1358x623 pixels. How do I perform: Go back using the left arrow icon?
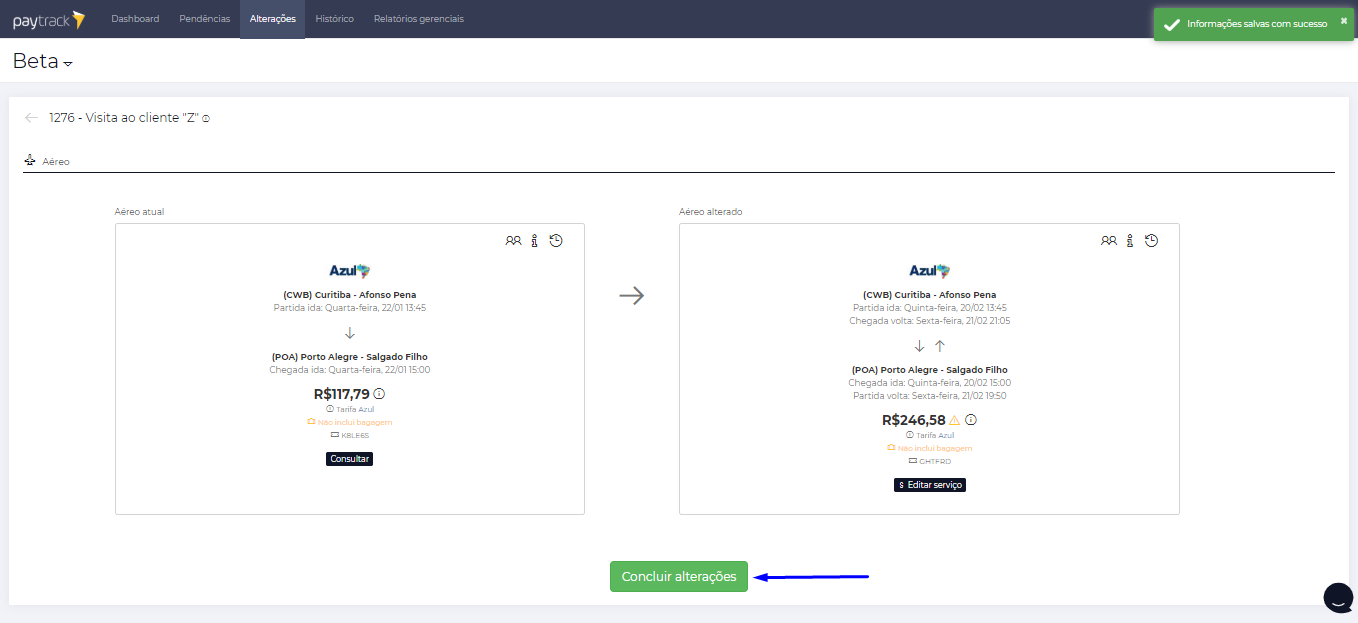point(32,118)
